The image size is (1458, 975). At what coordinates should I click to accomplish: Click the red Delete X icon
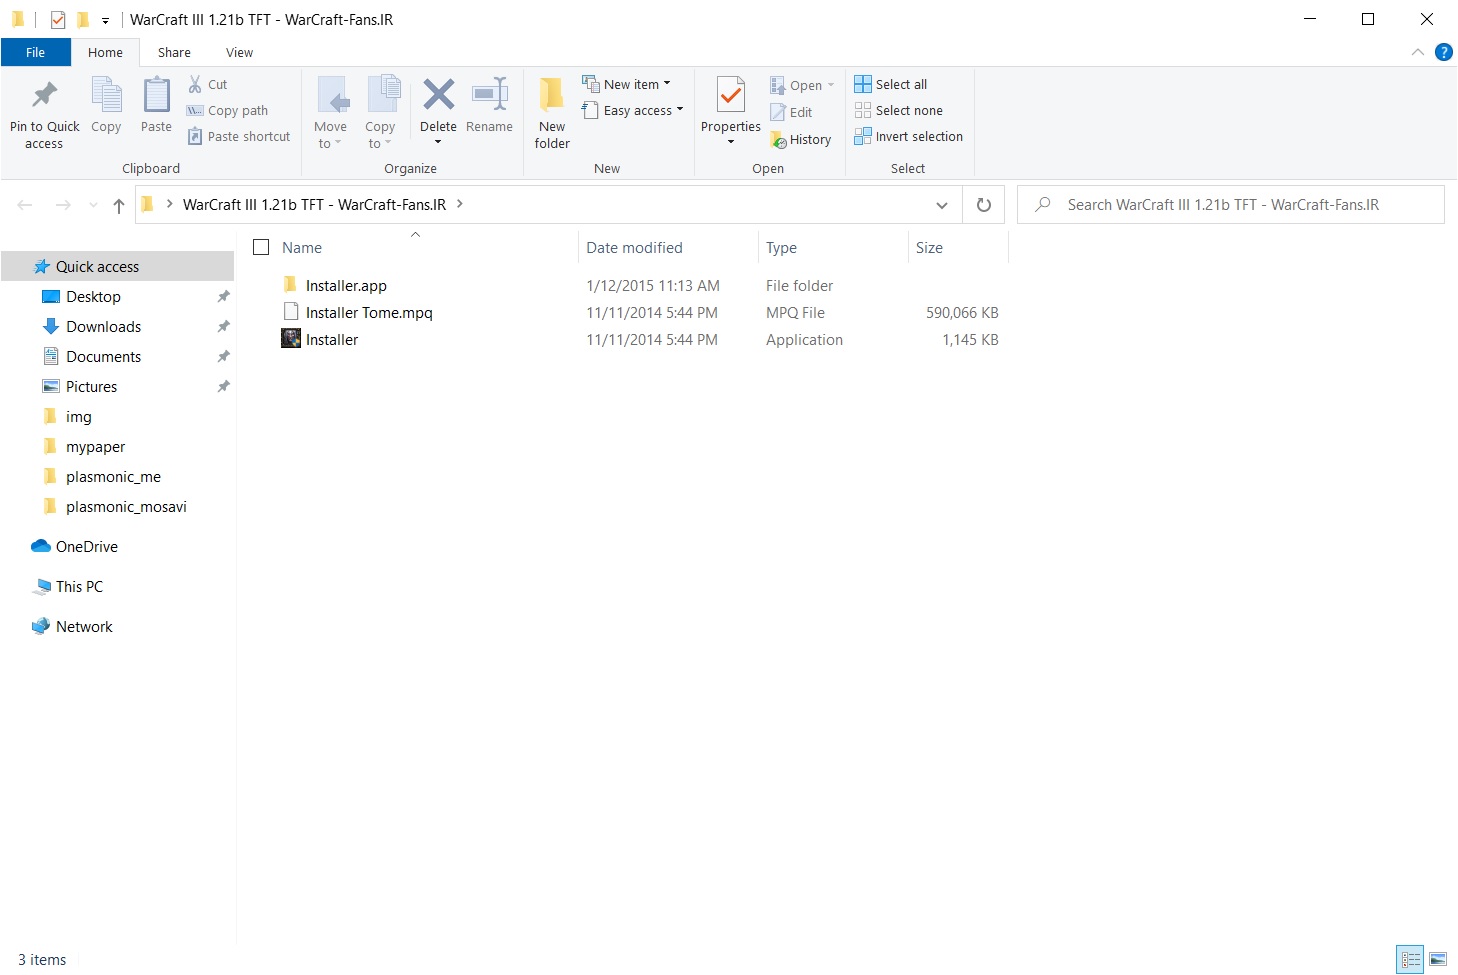(438, 95)
